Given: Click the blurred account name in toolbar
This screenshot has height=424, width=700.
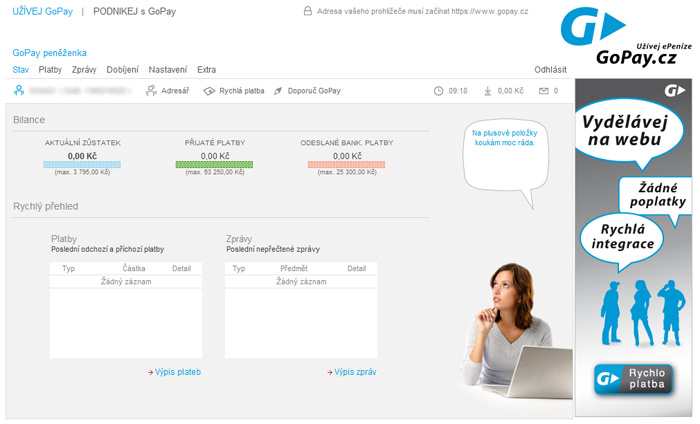Looking at the screenshot, I should [x=79, y=91].
